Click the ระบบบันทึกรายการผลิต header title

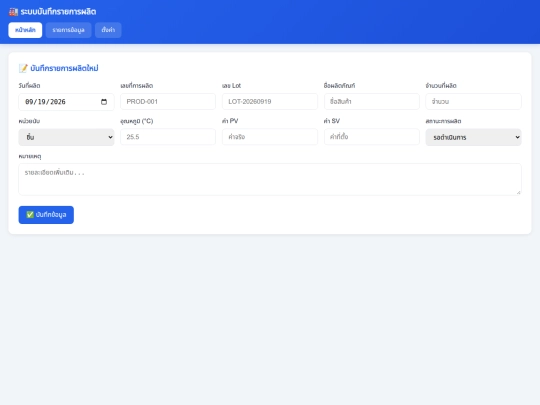click(x=58, y=12)
